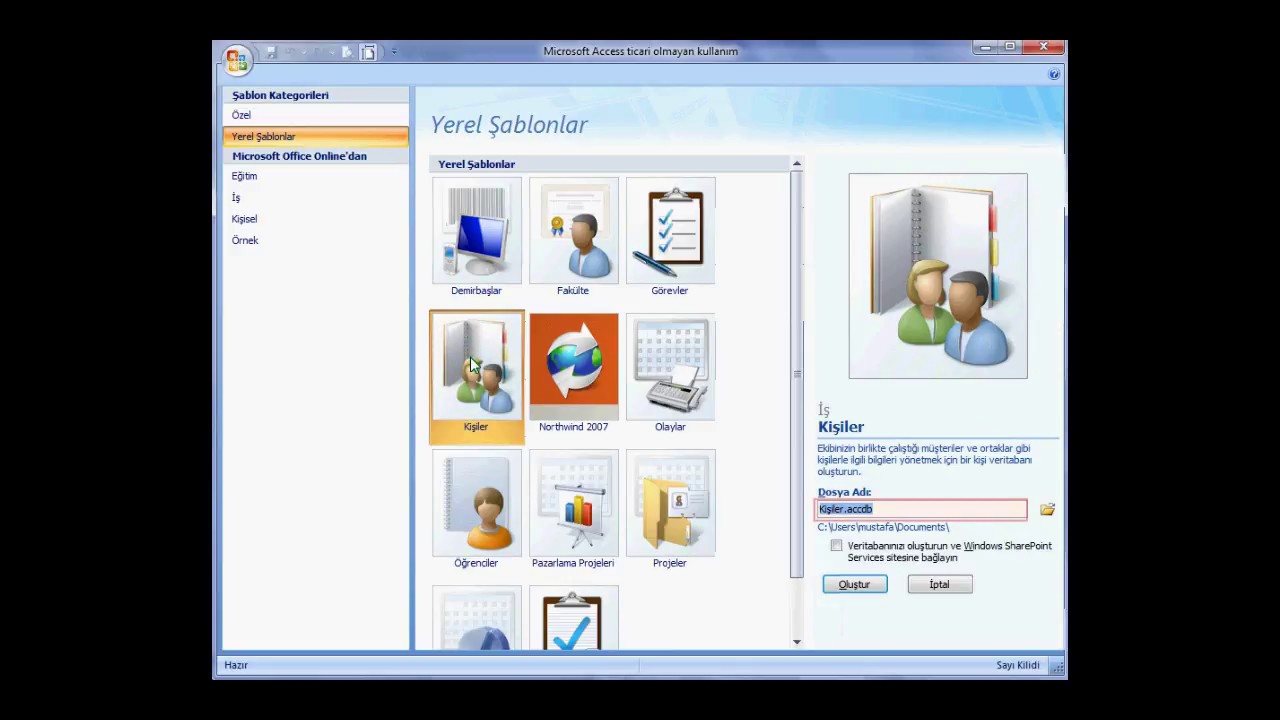Select the blue checkmark clipboard template
This screenshot has height=720, width=1280.
573,618
